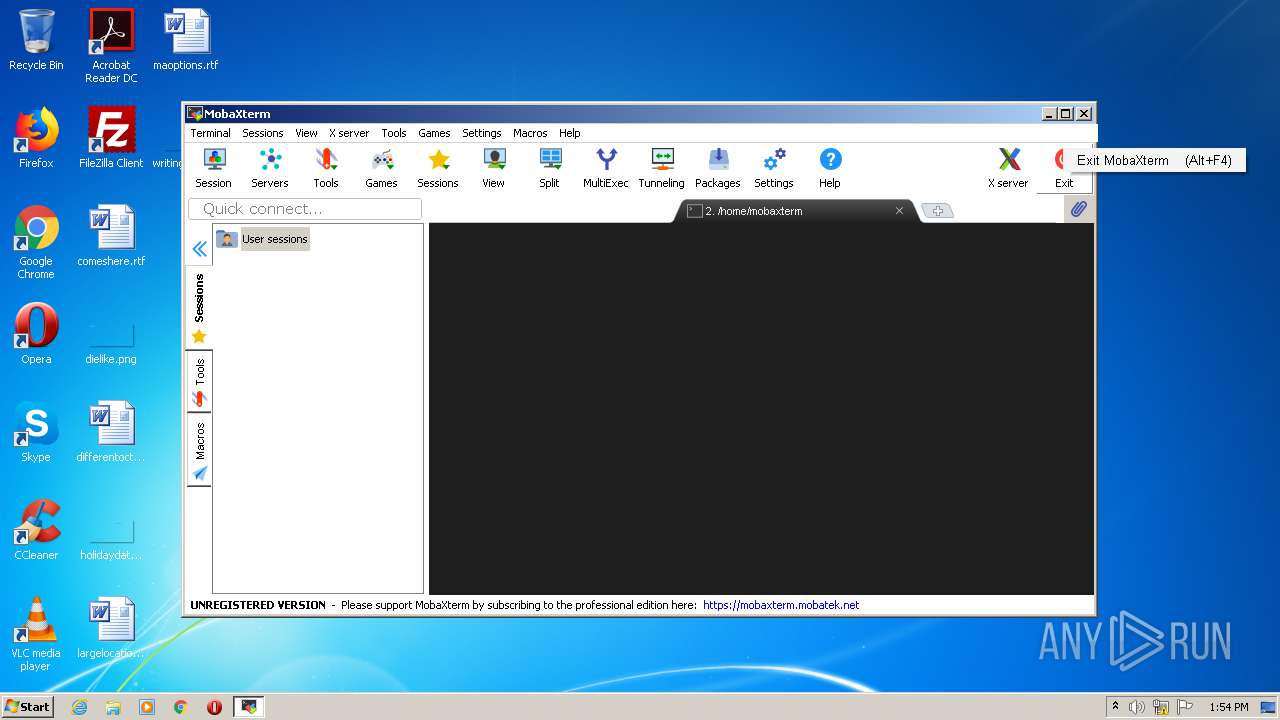Open the FileZilla Client desktop shortcut
The image size is (1280, 720).
pos(111,138)
